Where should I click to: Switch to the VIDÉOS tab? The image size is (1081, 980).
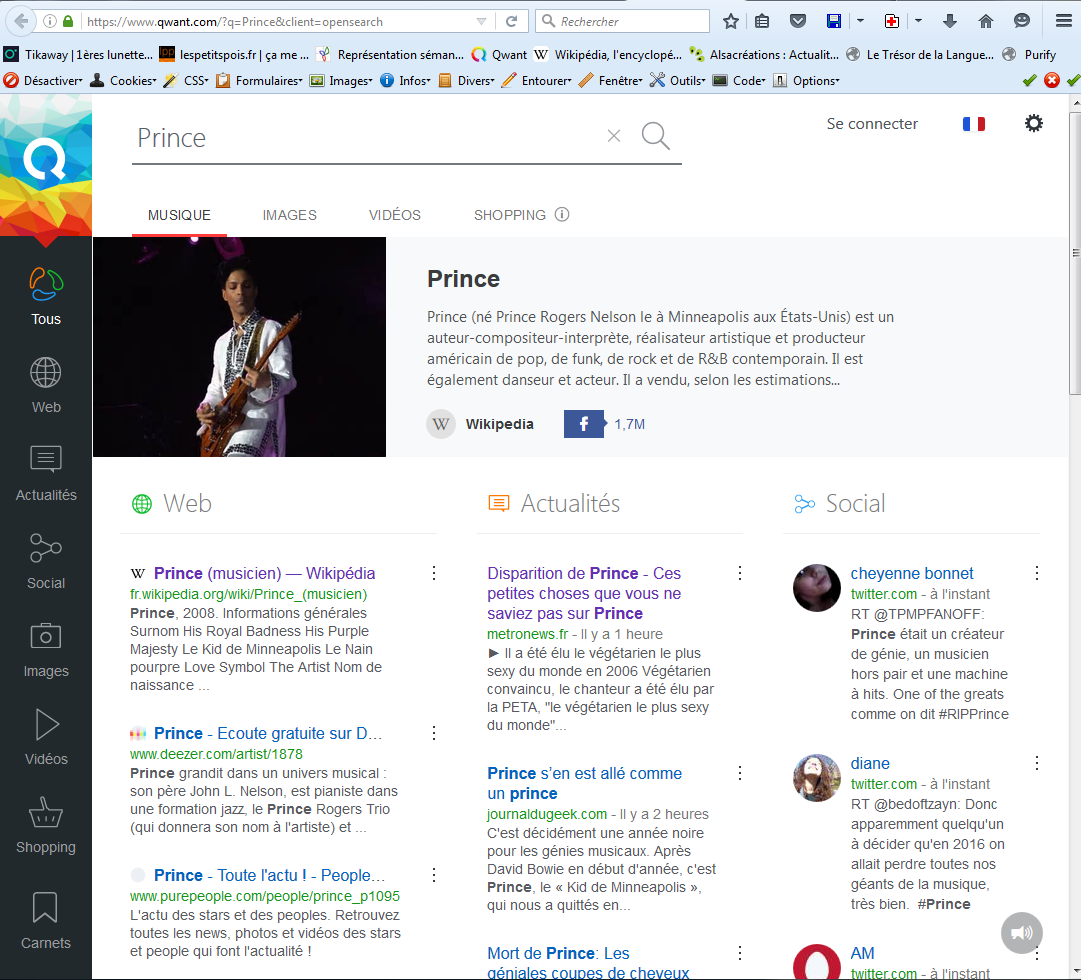pyautogui.click(x=395, y=215)
